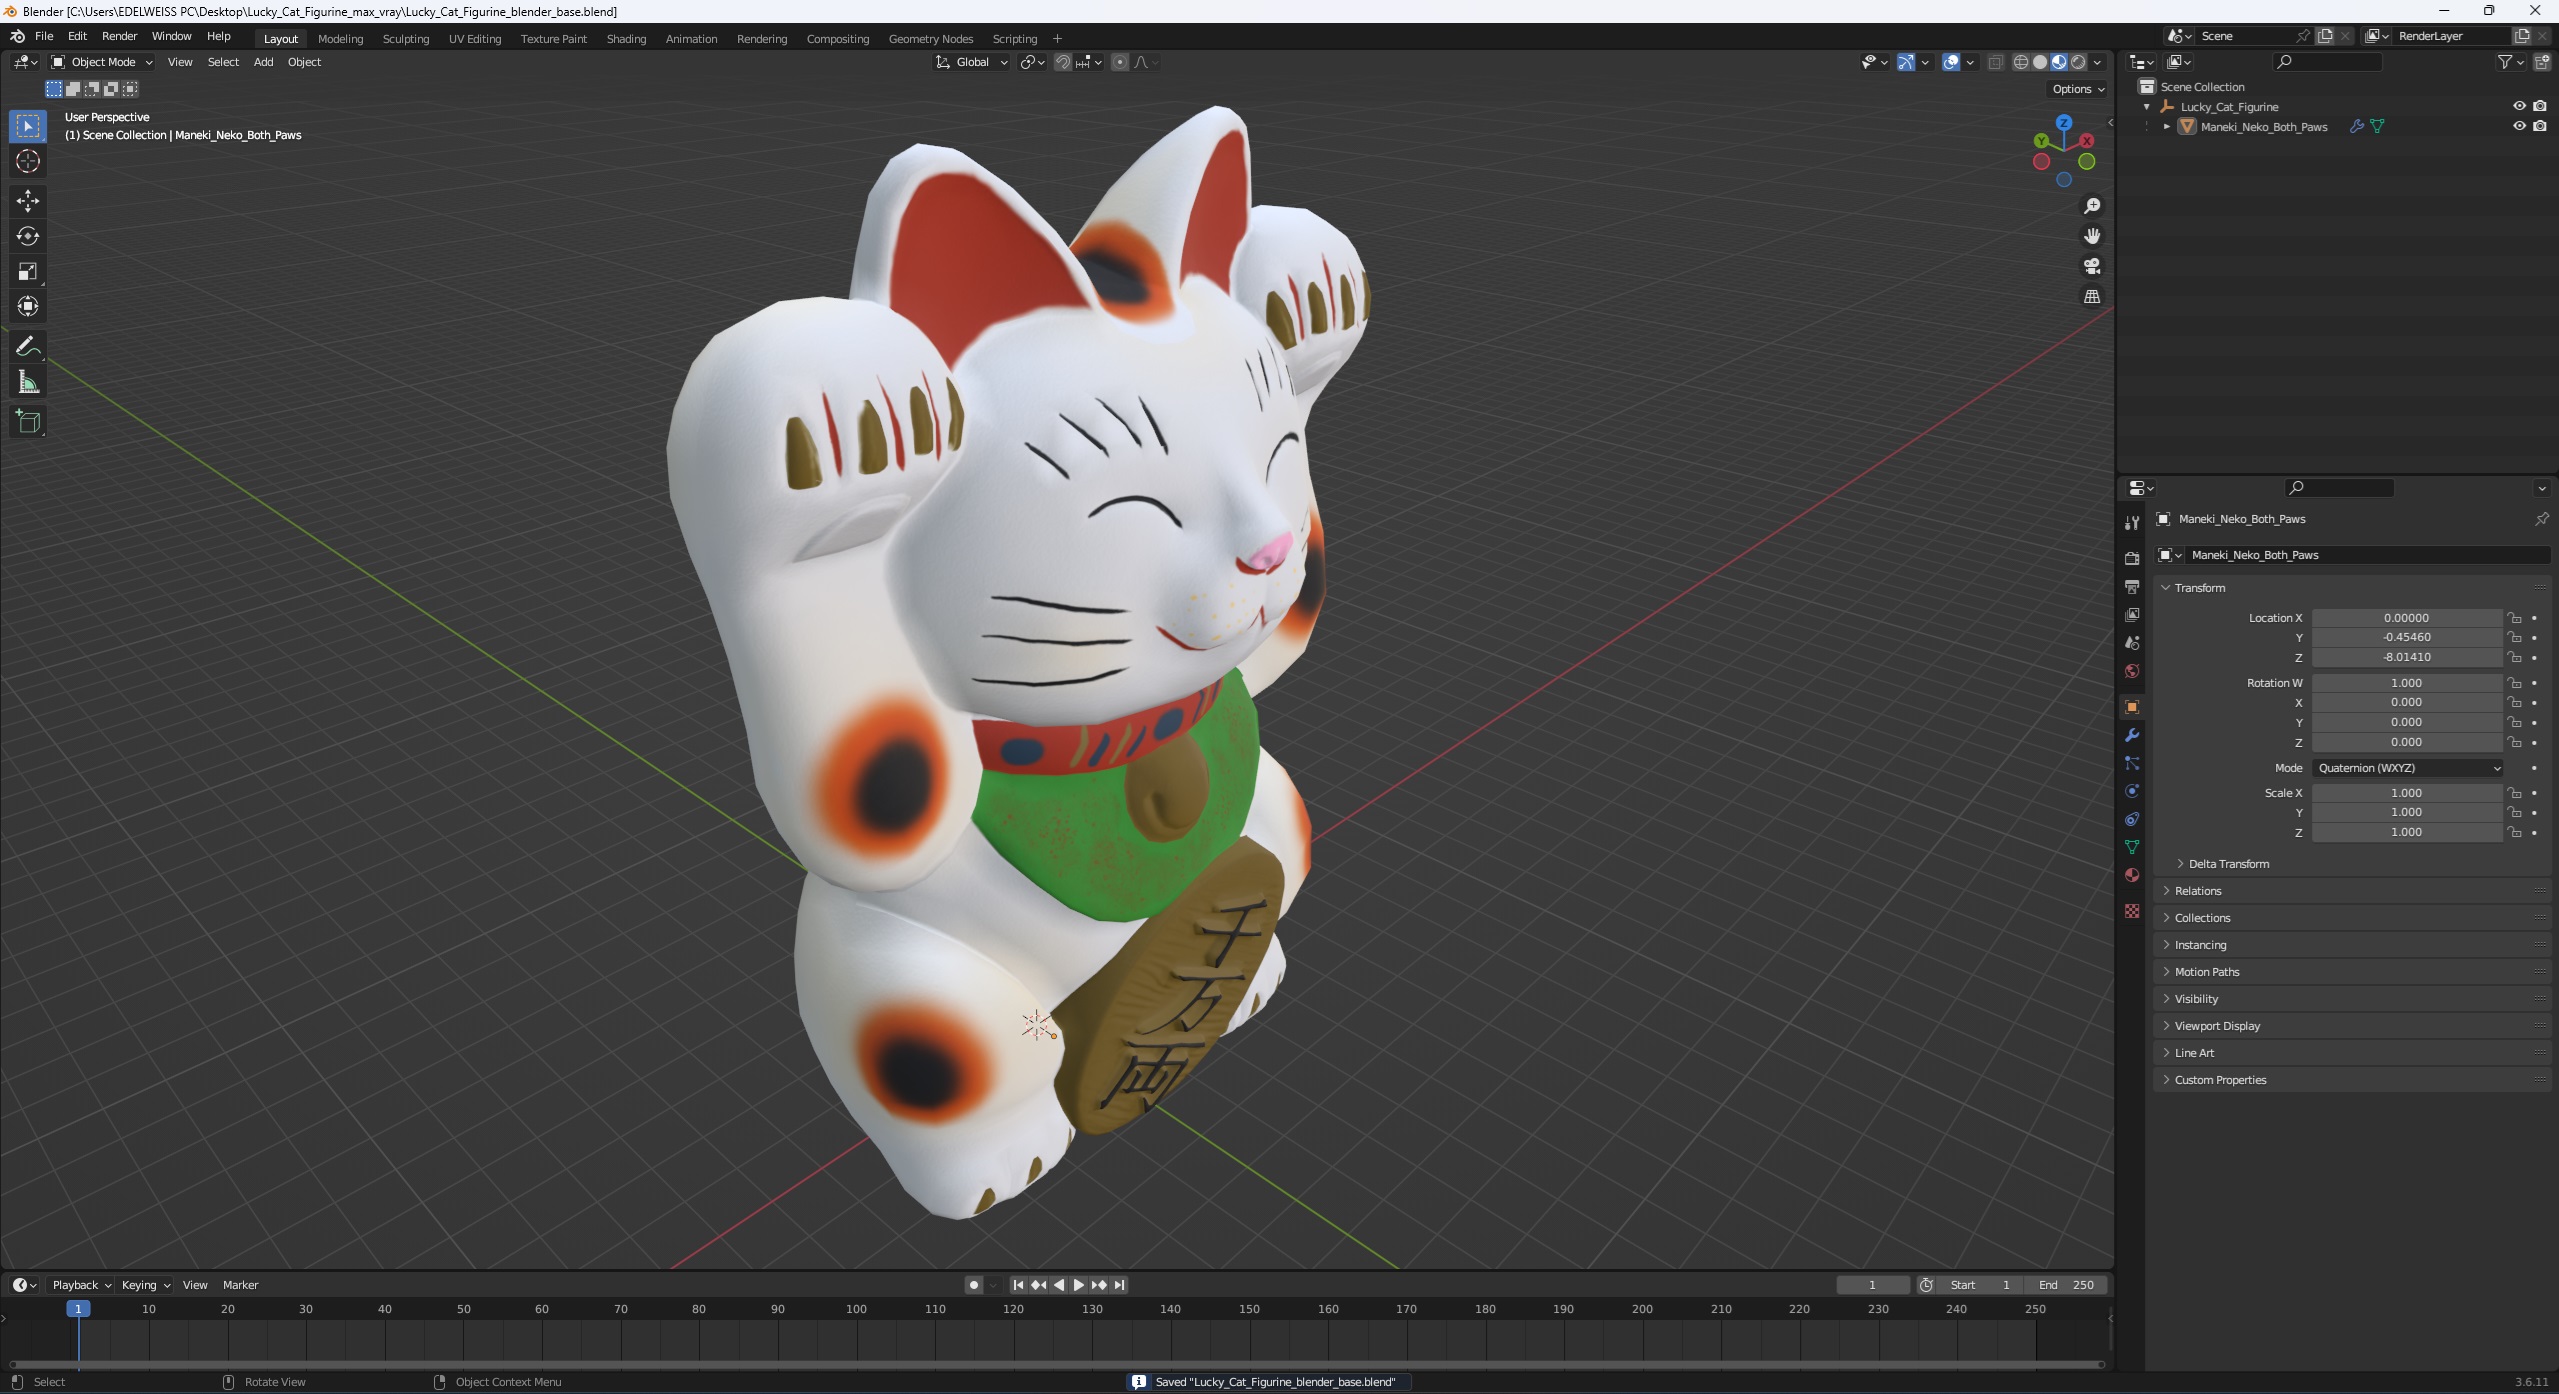Image resolution: width=2559 pixels, height=1394 pixels.
Task: Open viewport Options dropdown
Action: coord(2078,89)
